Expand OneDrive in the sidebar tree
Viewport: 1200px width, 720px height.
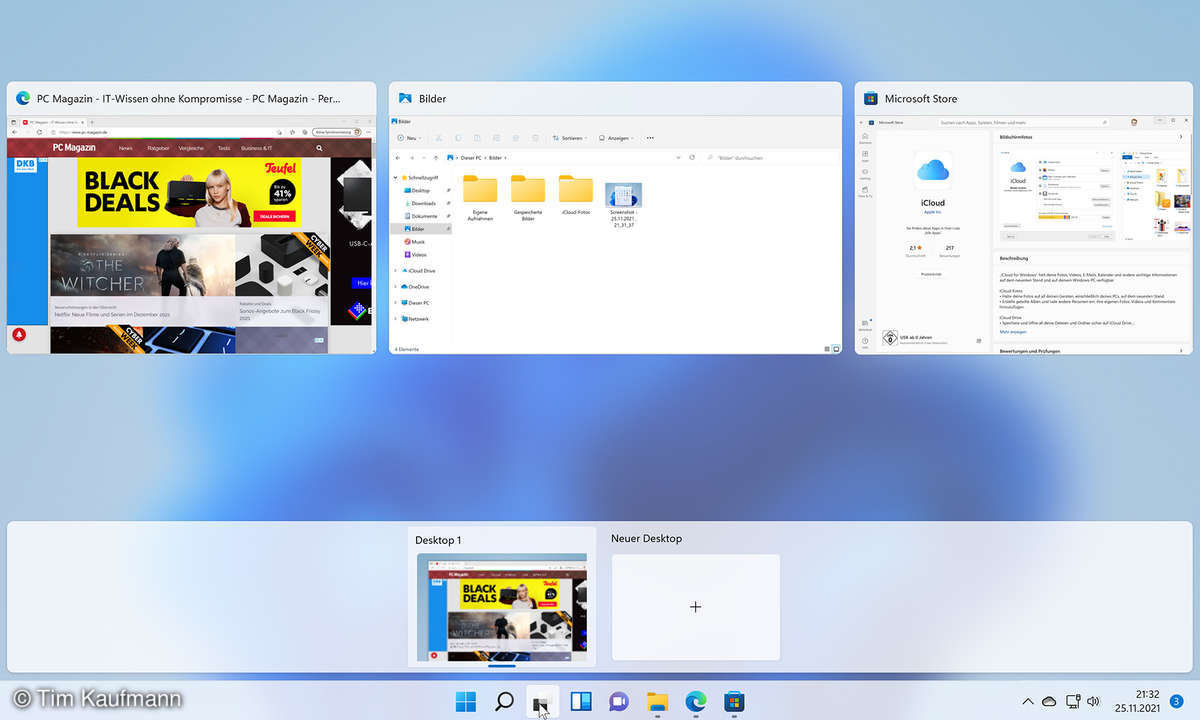click(x=397, y=286)
